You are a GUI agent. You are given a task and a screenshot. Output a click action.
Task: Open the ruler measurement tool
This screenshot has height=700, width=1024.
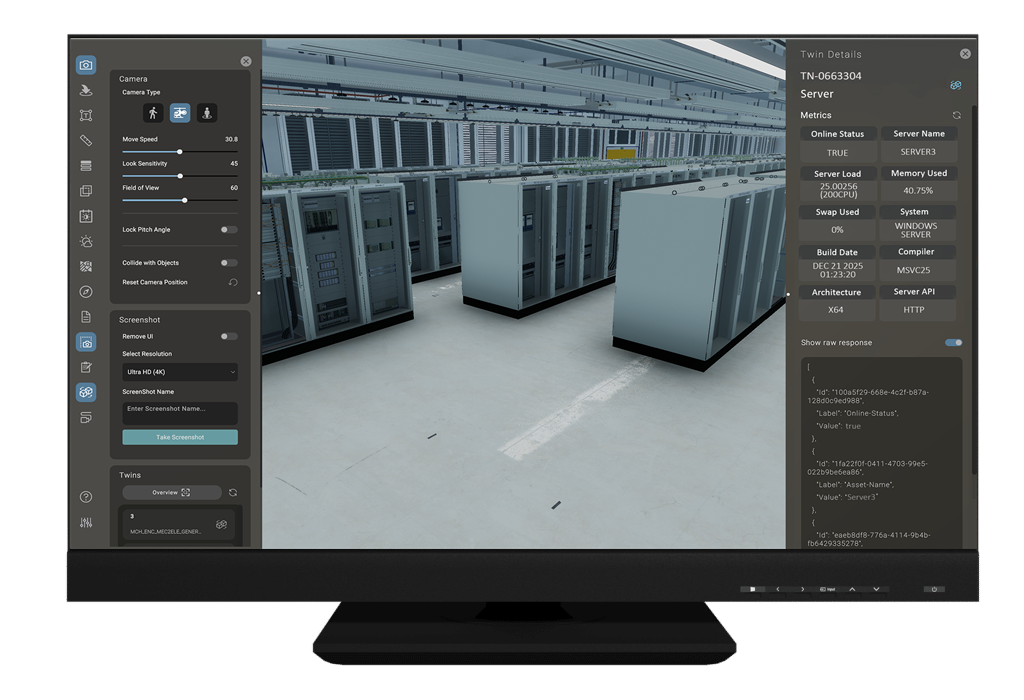[x=86, y=140]
